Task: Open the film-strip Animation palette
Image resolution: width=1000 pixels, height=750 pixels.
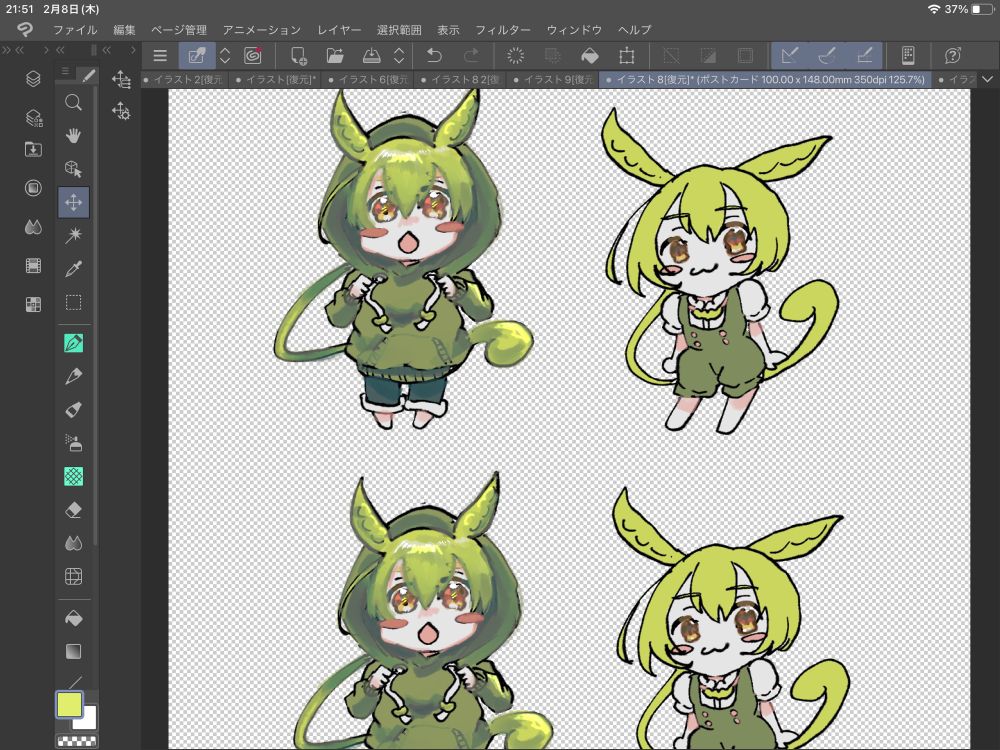Action: click(x=33, y=265)
